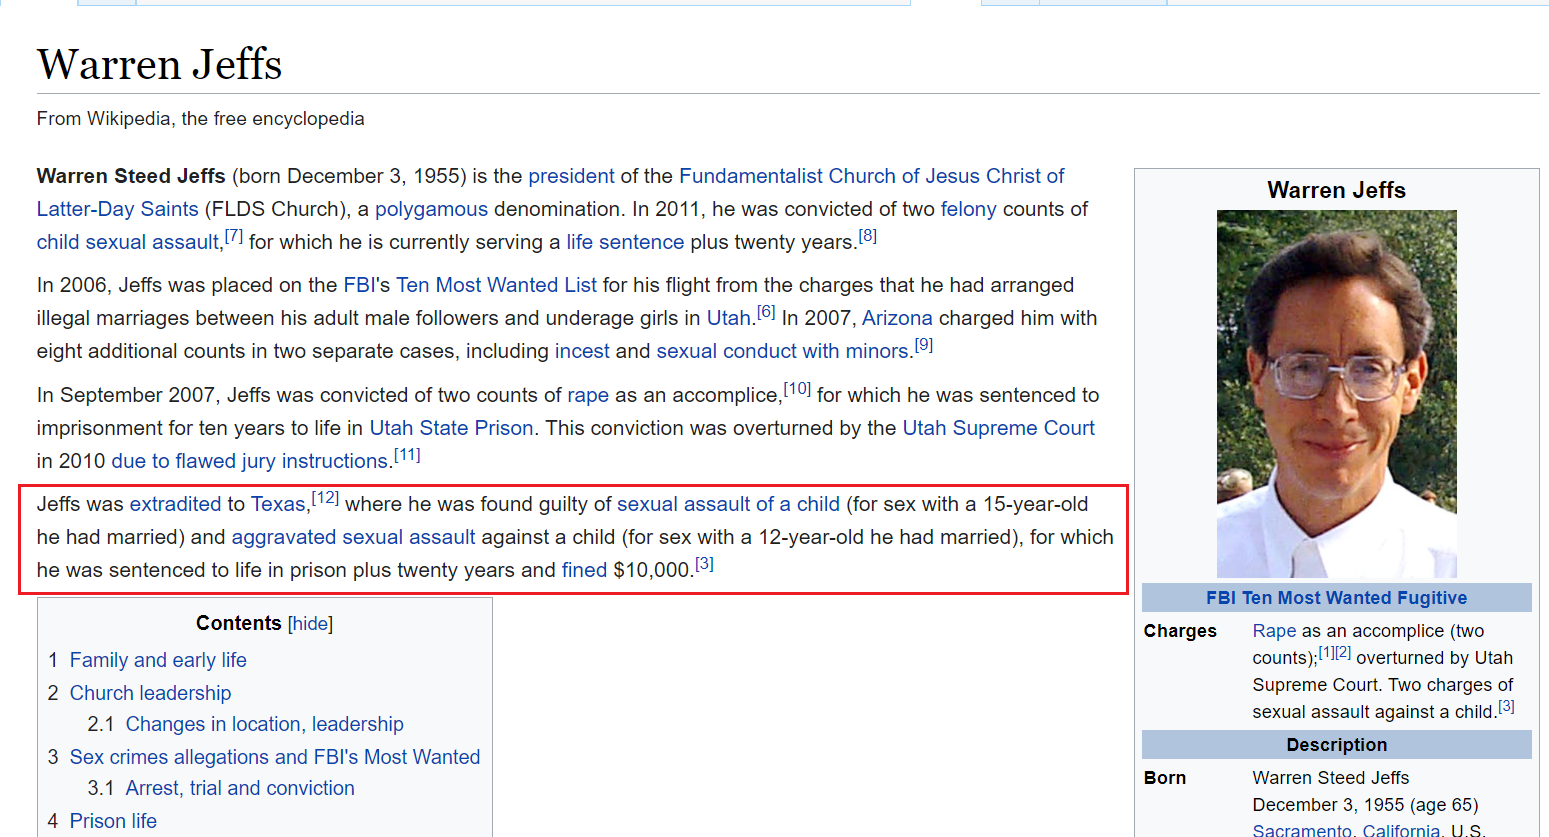Select 'From Wikipedia, the free encyclopedia' text
This screenshot has width=1549, height=837.
pos(201,119)
